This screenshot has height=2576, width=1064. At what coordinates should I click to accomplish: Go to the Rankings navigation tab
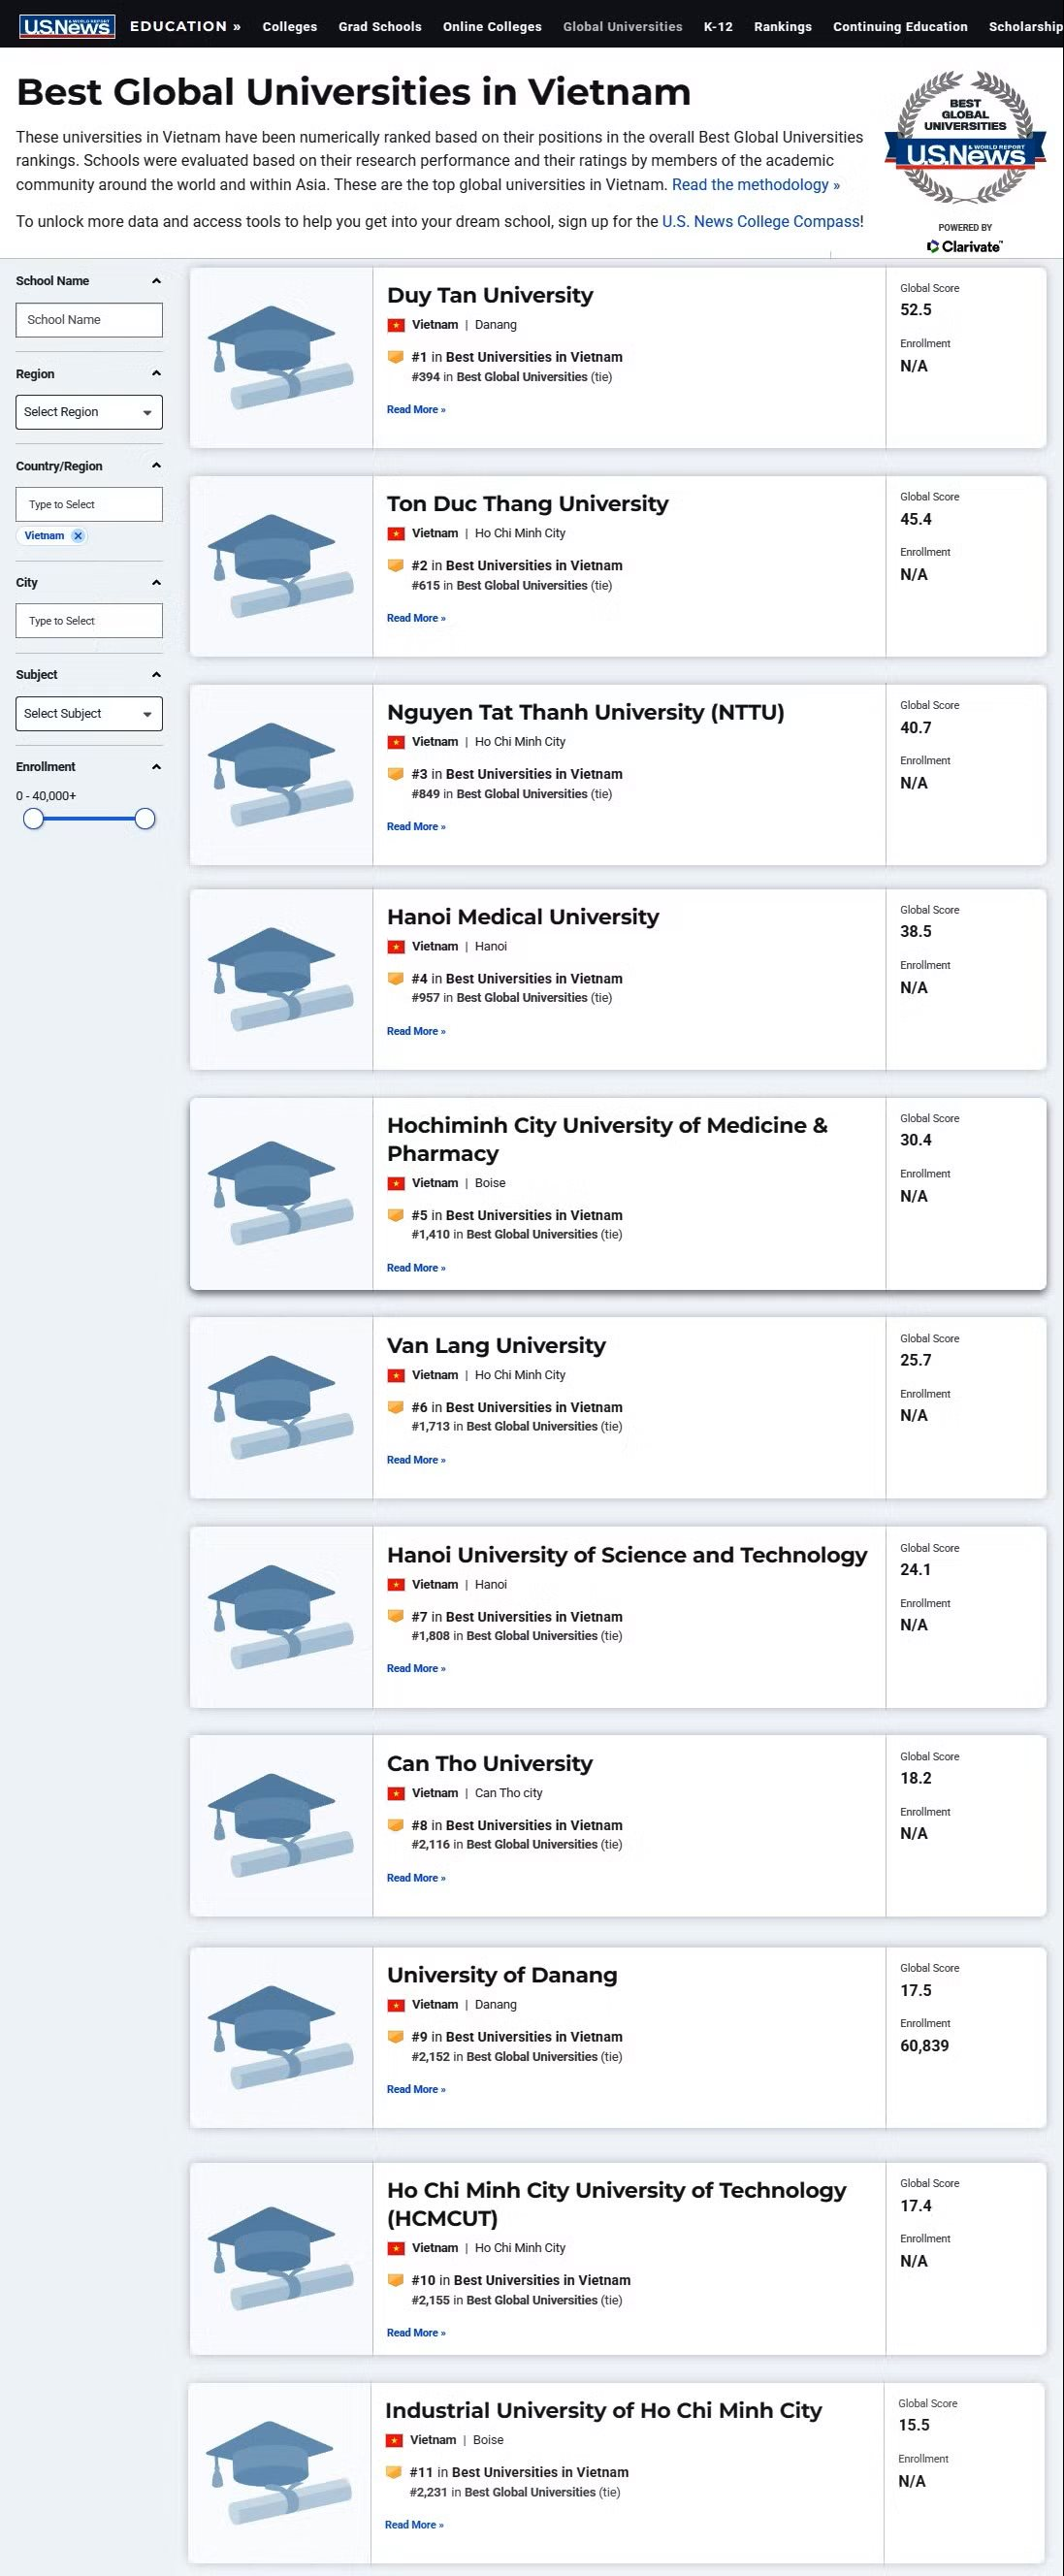[783, 27]
